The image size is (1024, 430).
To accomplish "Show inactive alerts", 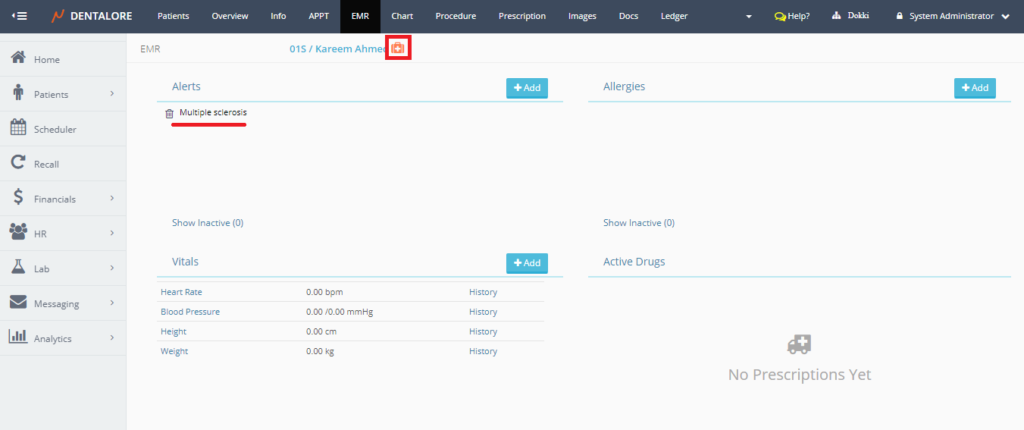I will [x=207, y=223].
